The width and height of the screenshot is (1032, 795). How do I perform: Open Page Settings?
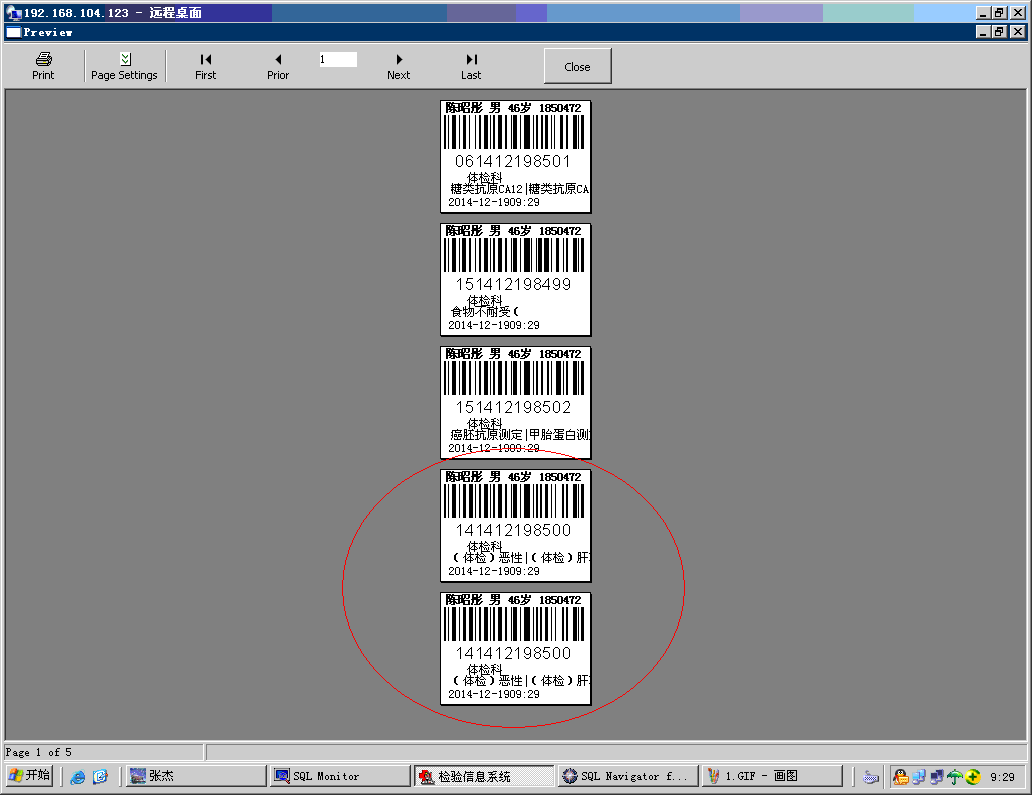click(x=124, y=66)
